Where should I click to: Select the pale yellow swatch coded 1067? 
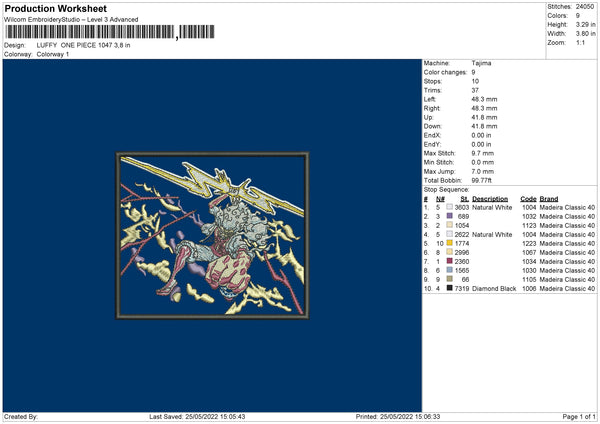pyautogui.click(x=449, y=252)
